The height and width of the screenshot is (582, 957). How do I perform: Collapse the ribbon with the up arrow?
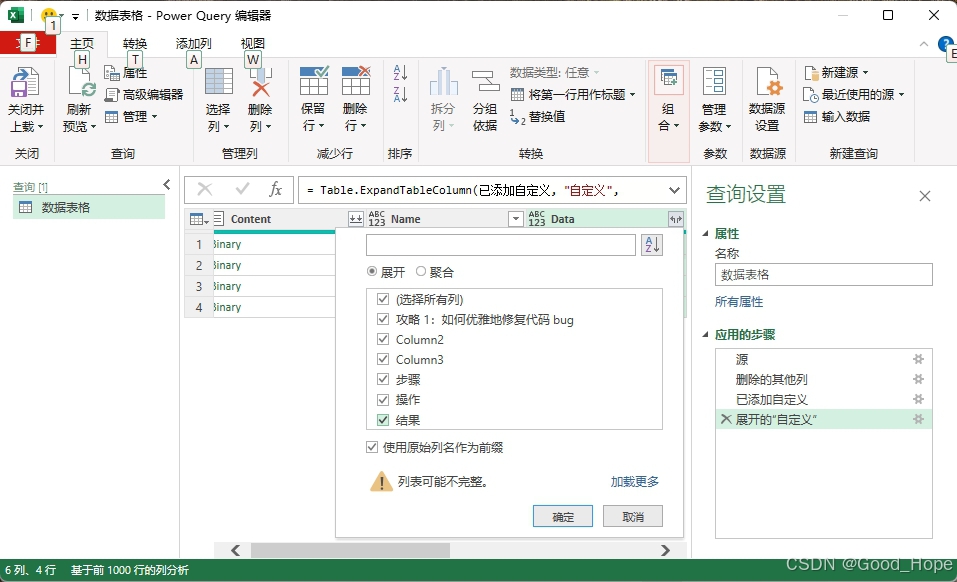[x=924, y=44]
